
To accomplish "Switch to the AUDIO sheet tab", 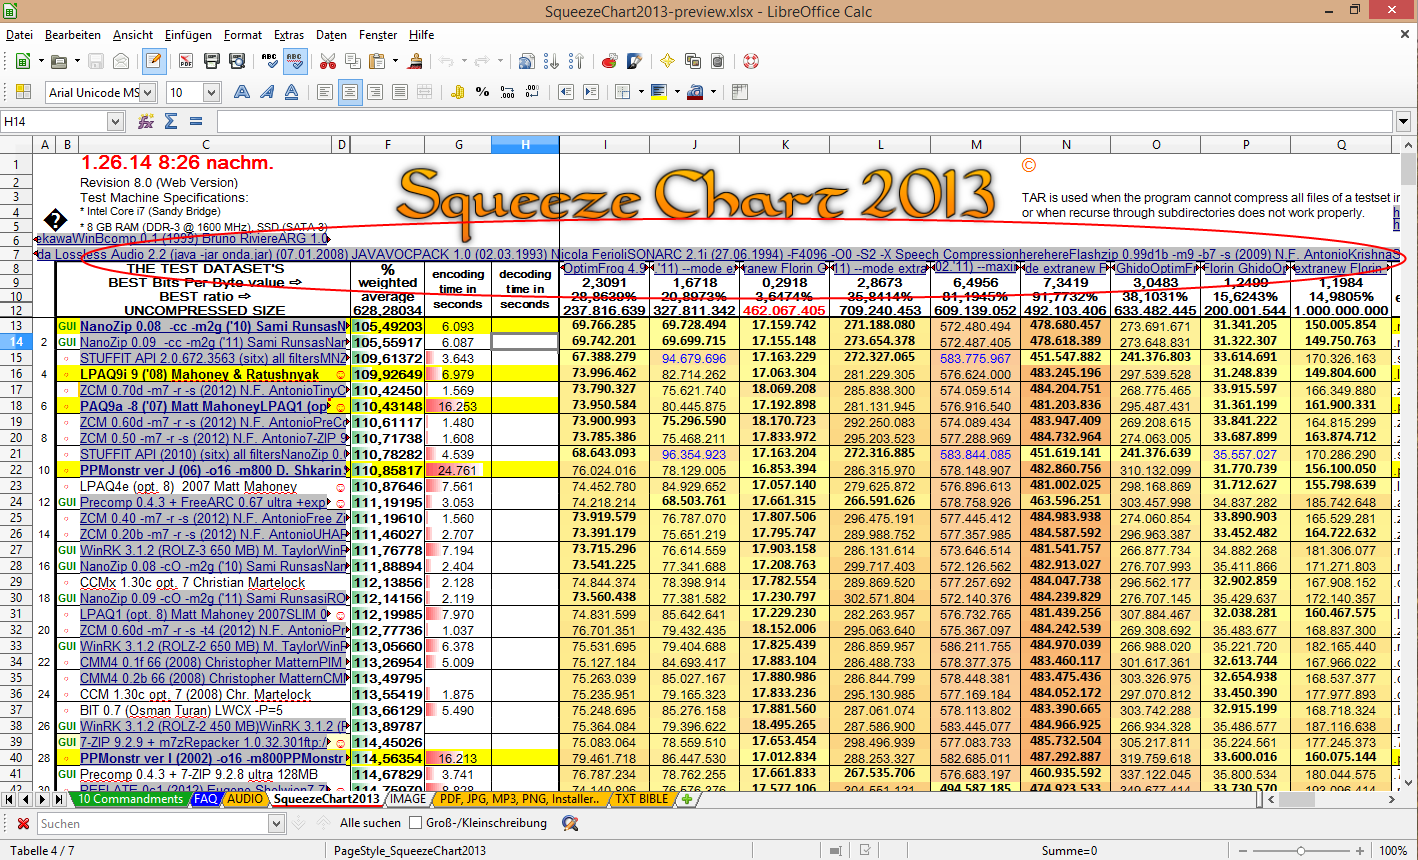I will click(245, 799).
